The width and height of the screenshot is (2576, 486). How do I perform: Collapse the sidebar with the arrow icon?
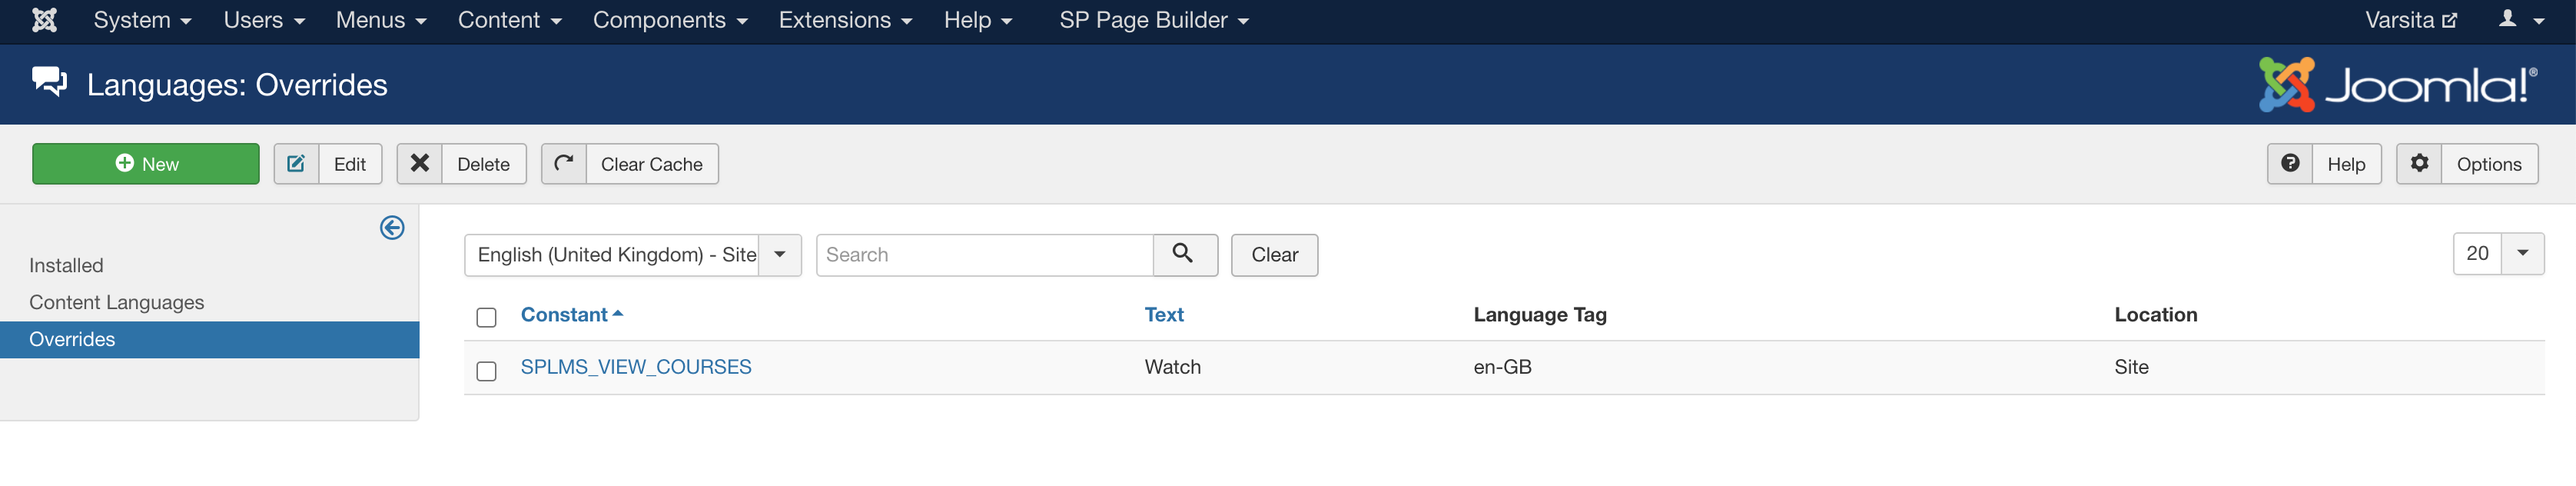(x=392, y=228)
